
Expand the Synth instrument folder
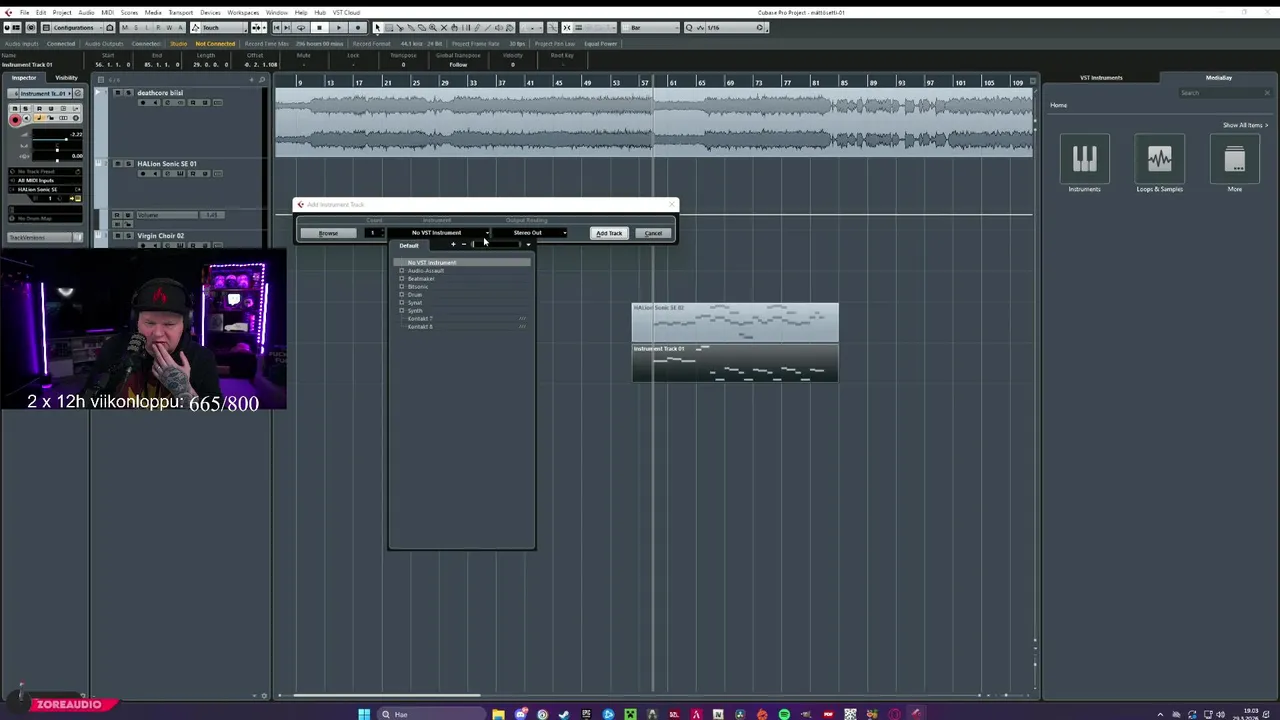402,311
